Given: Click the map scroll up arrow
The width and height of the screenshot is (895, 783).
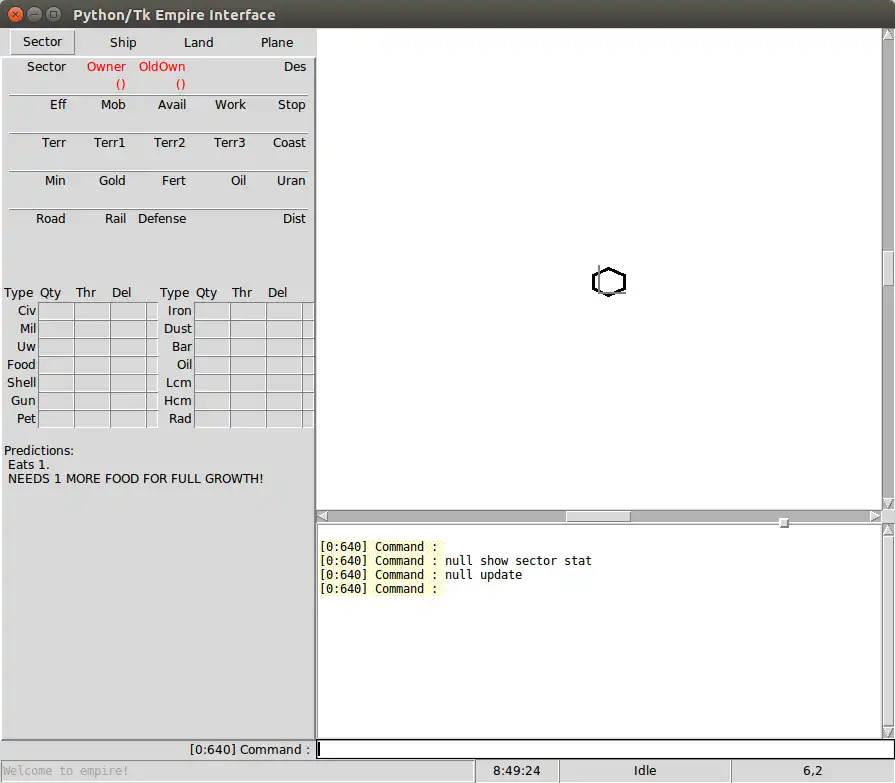Looking at the screenshot, I should (888, 34).
